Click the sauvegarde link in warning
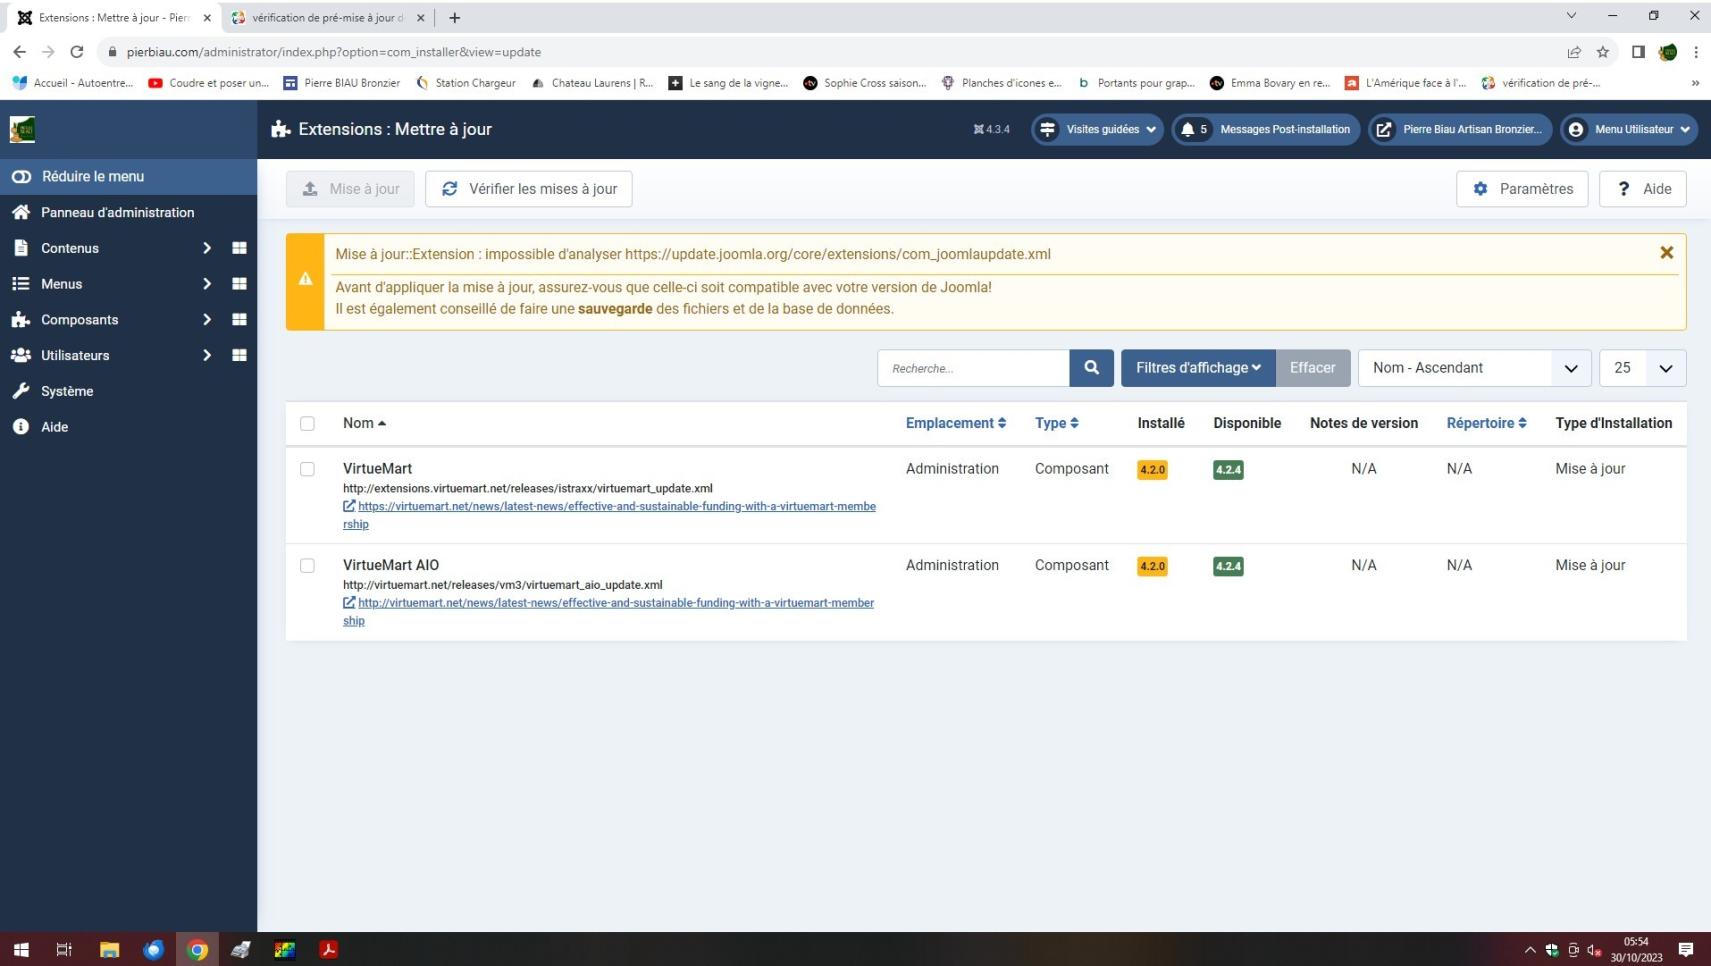This screenshot has height=966, width=1711. [615, 309]
